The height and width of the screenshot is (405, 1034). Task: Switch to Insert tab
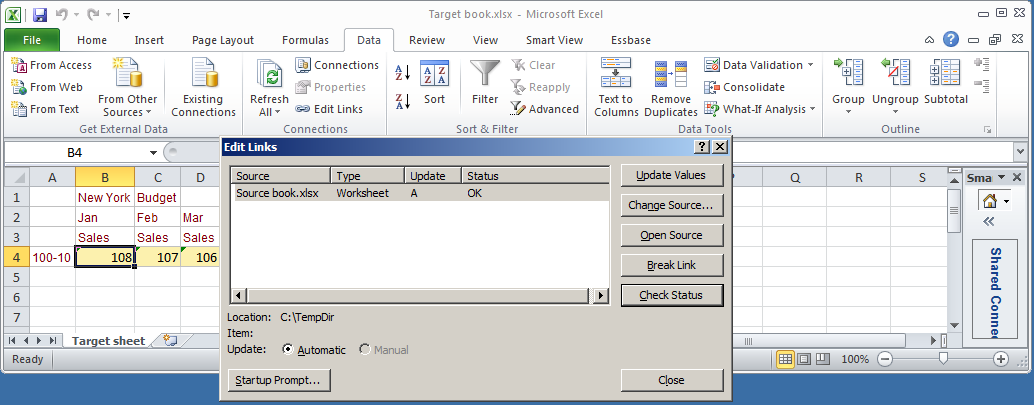coord(149,40)
